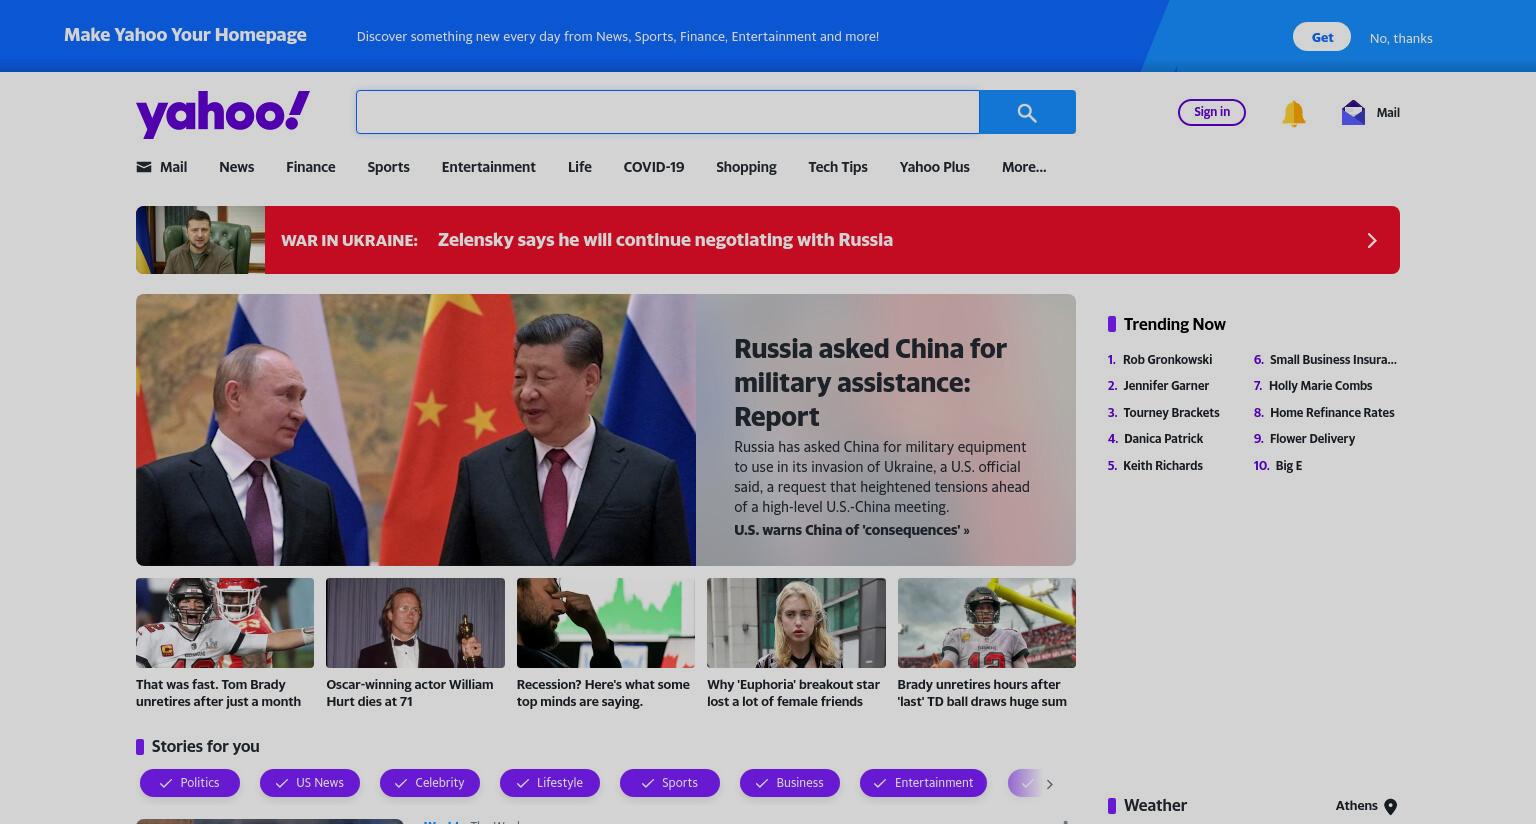Open the Putin and Xi lead photo
The height and width of the screenshot is (824, 1536).
(416, 430)
